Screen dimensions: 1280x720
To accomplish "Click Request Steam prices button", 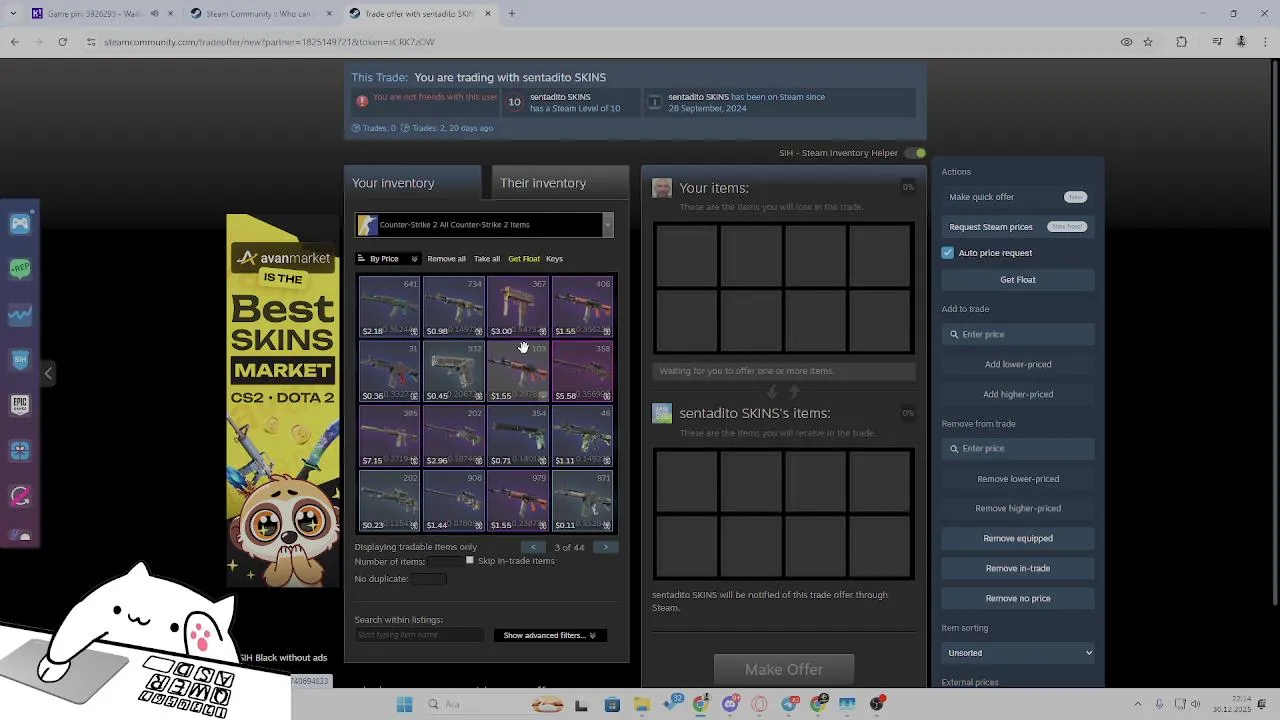I will (x=1018, y=227).
